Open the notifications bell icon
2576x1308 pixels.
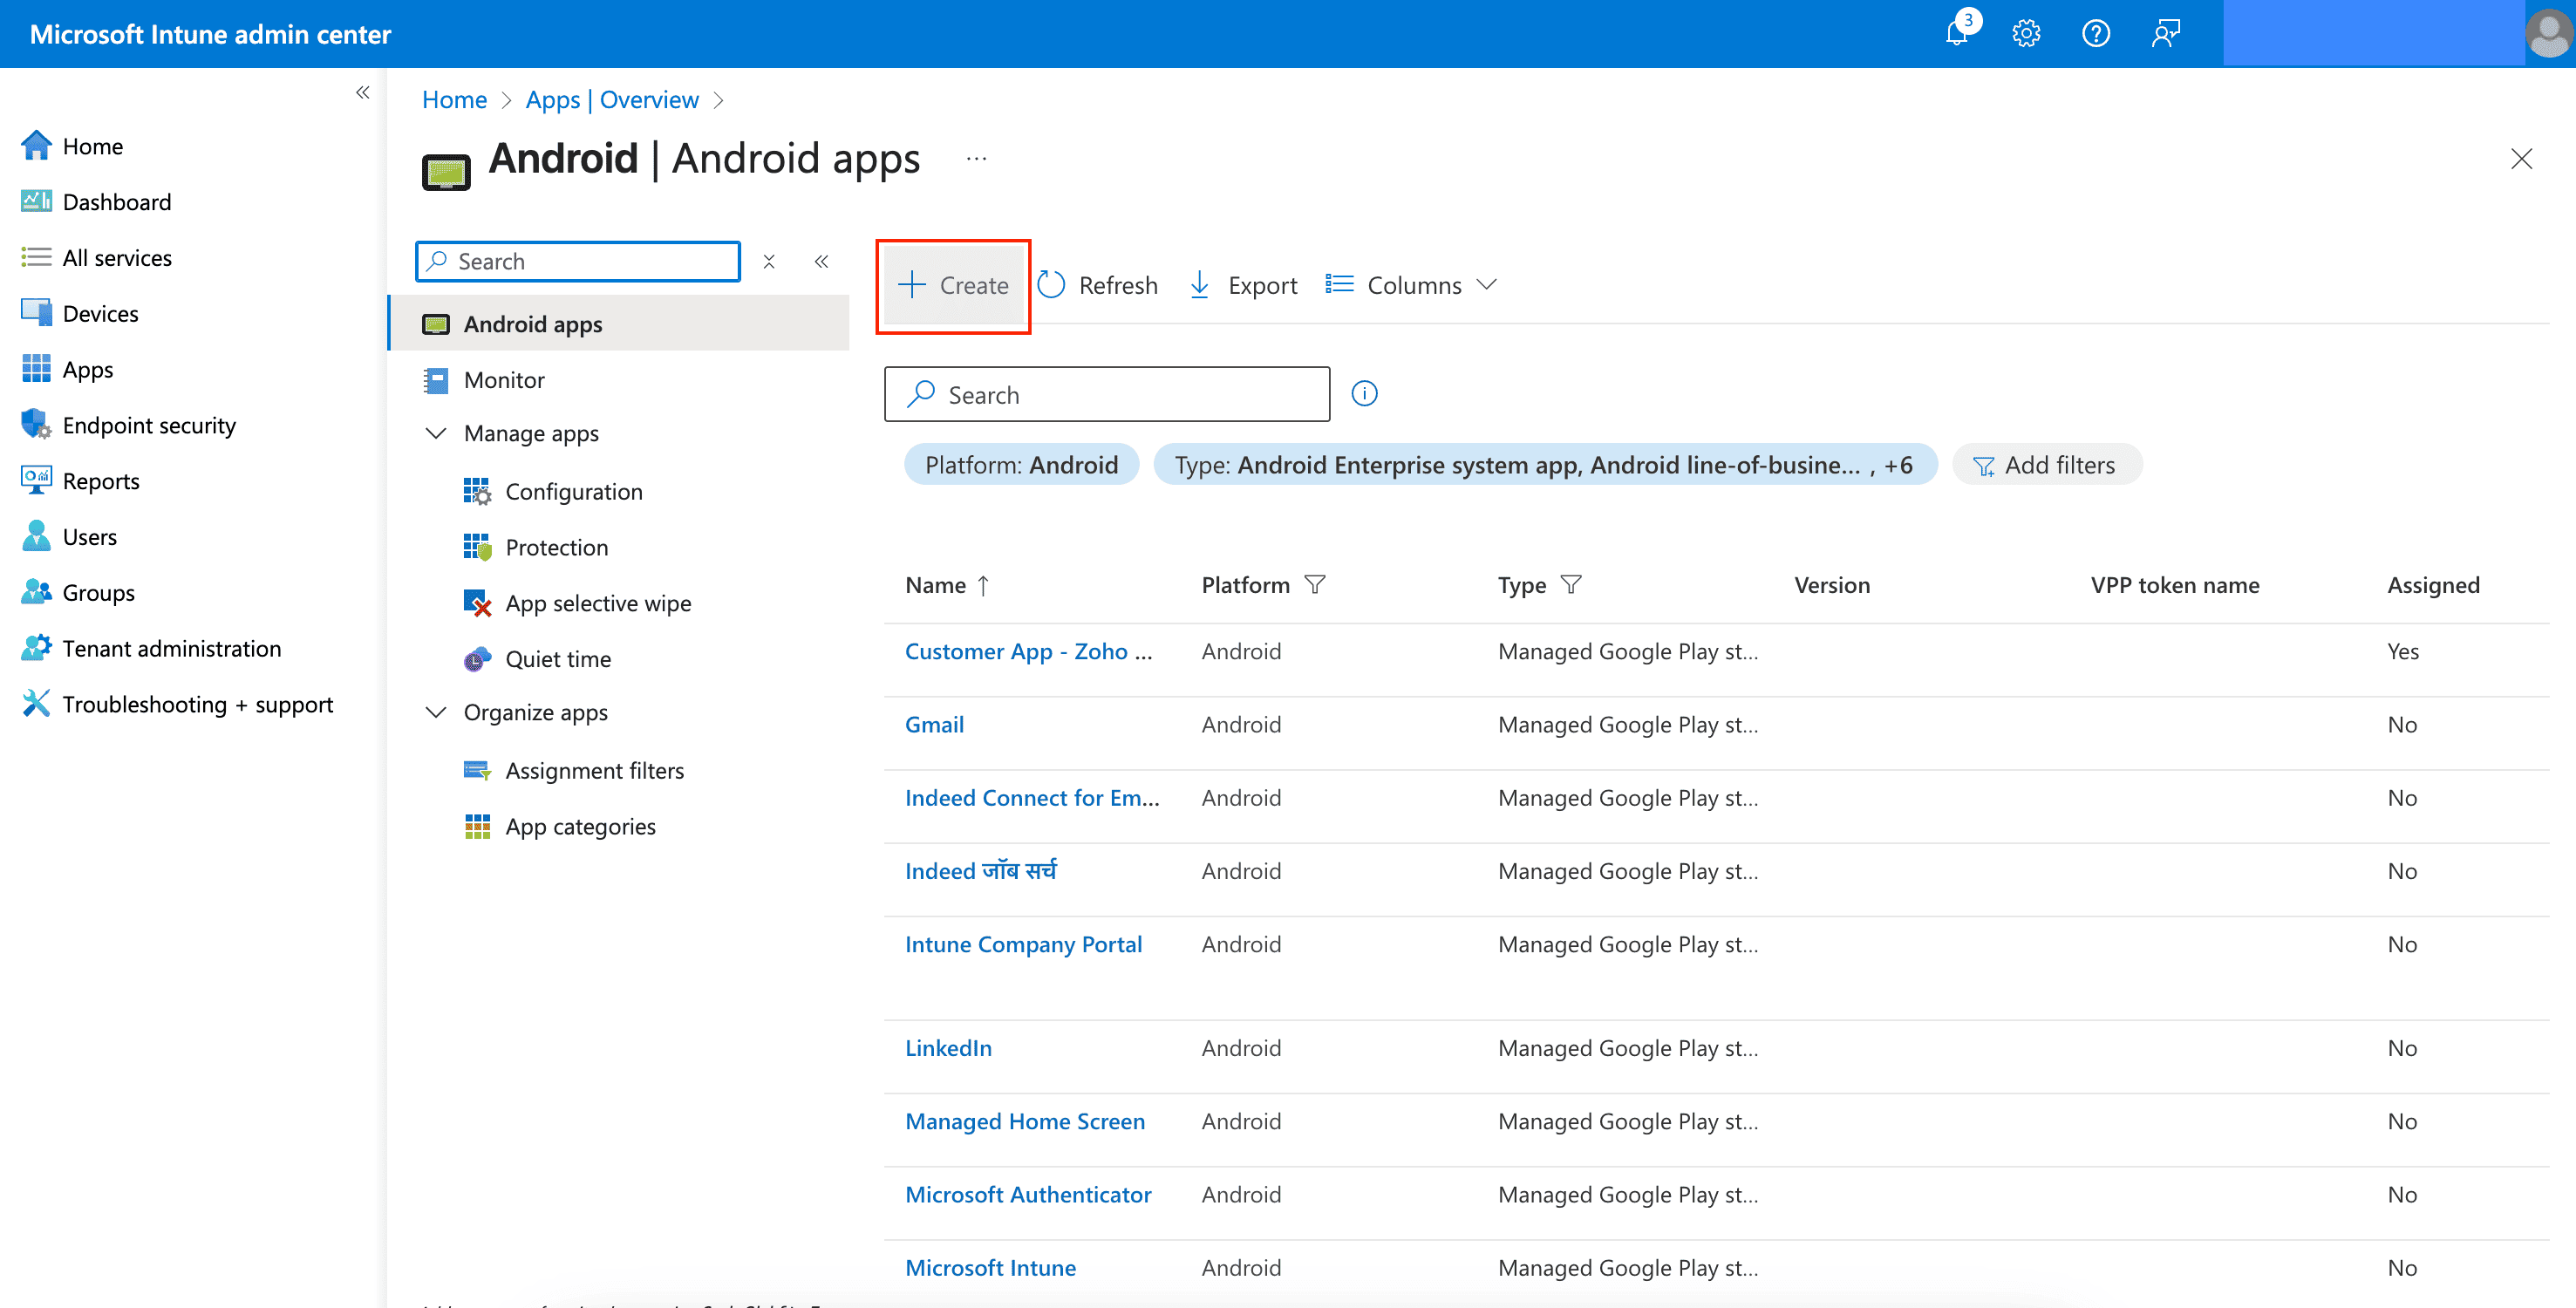pos(1957,33)
